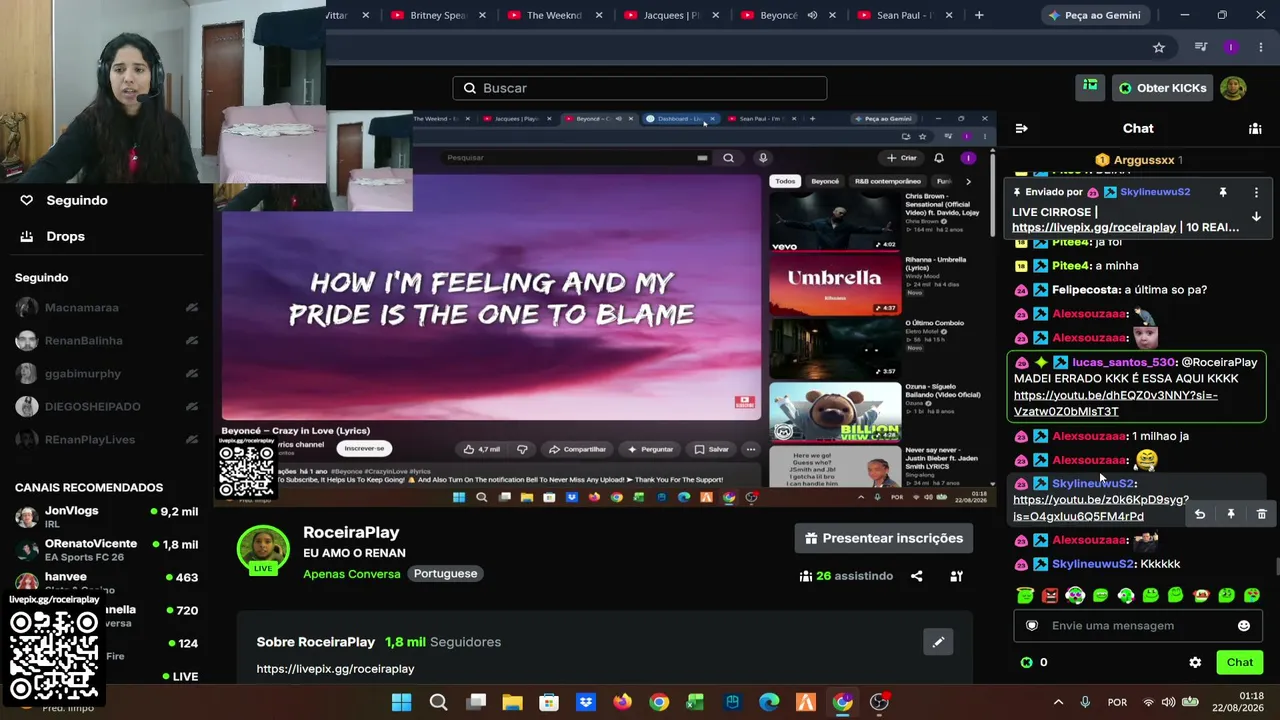Open Microsoft Edge from the taskbar

click(769, 702)
